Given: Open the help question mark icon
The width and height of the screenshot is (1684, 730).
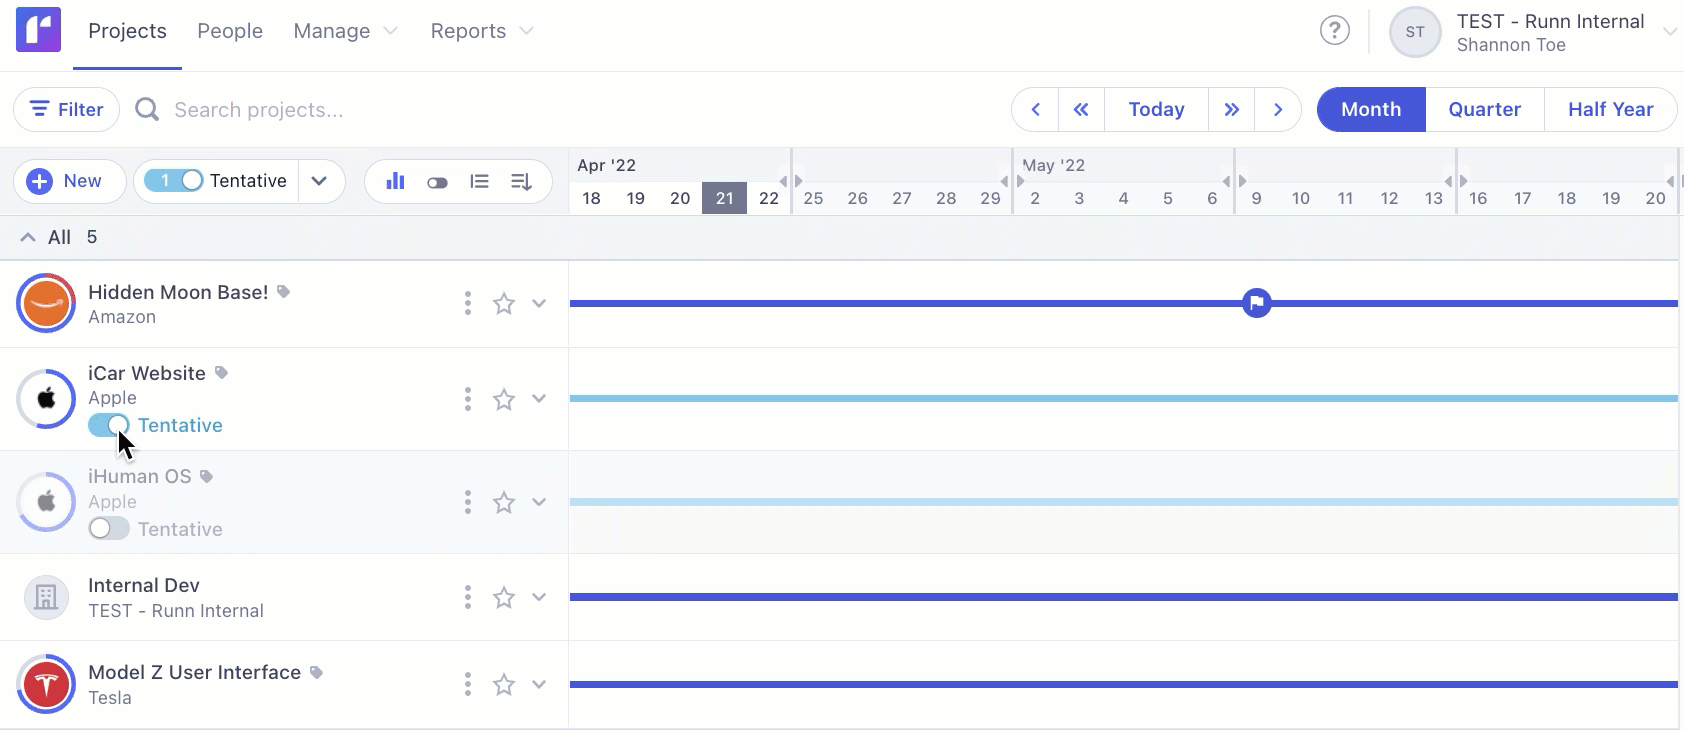Looking at the screenshot, I should (1334, 31).
